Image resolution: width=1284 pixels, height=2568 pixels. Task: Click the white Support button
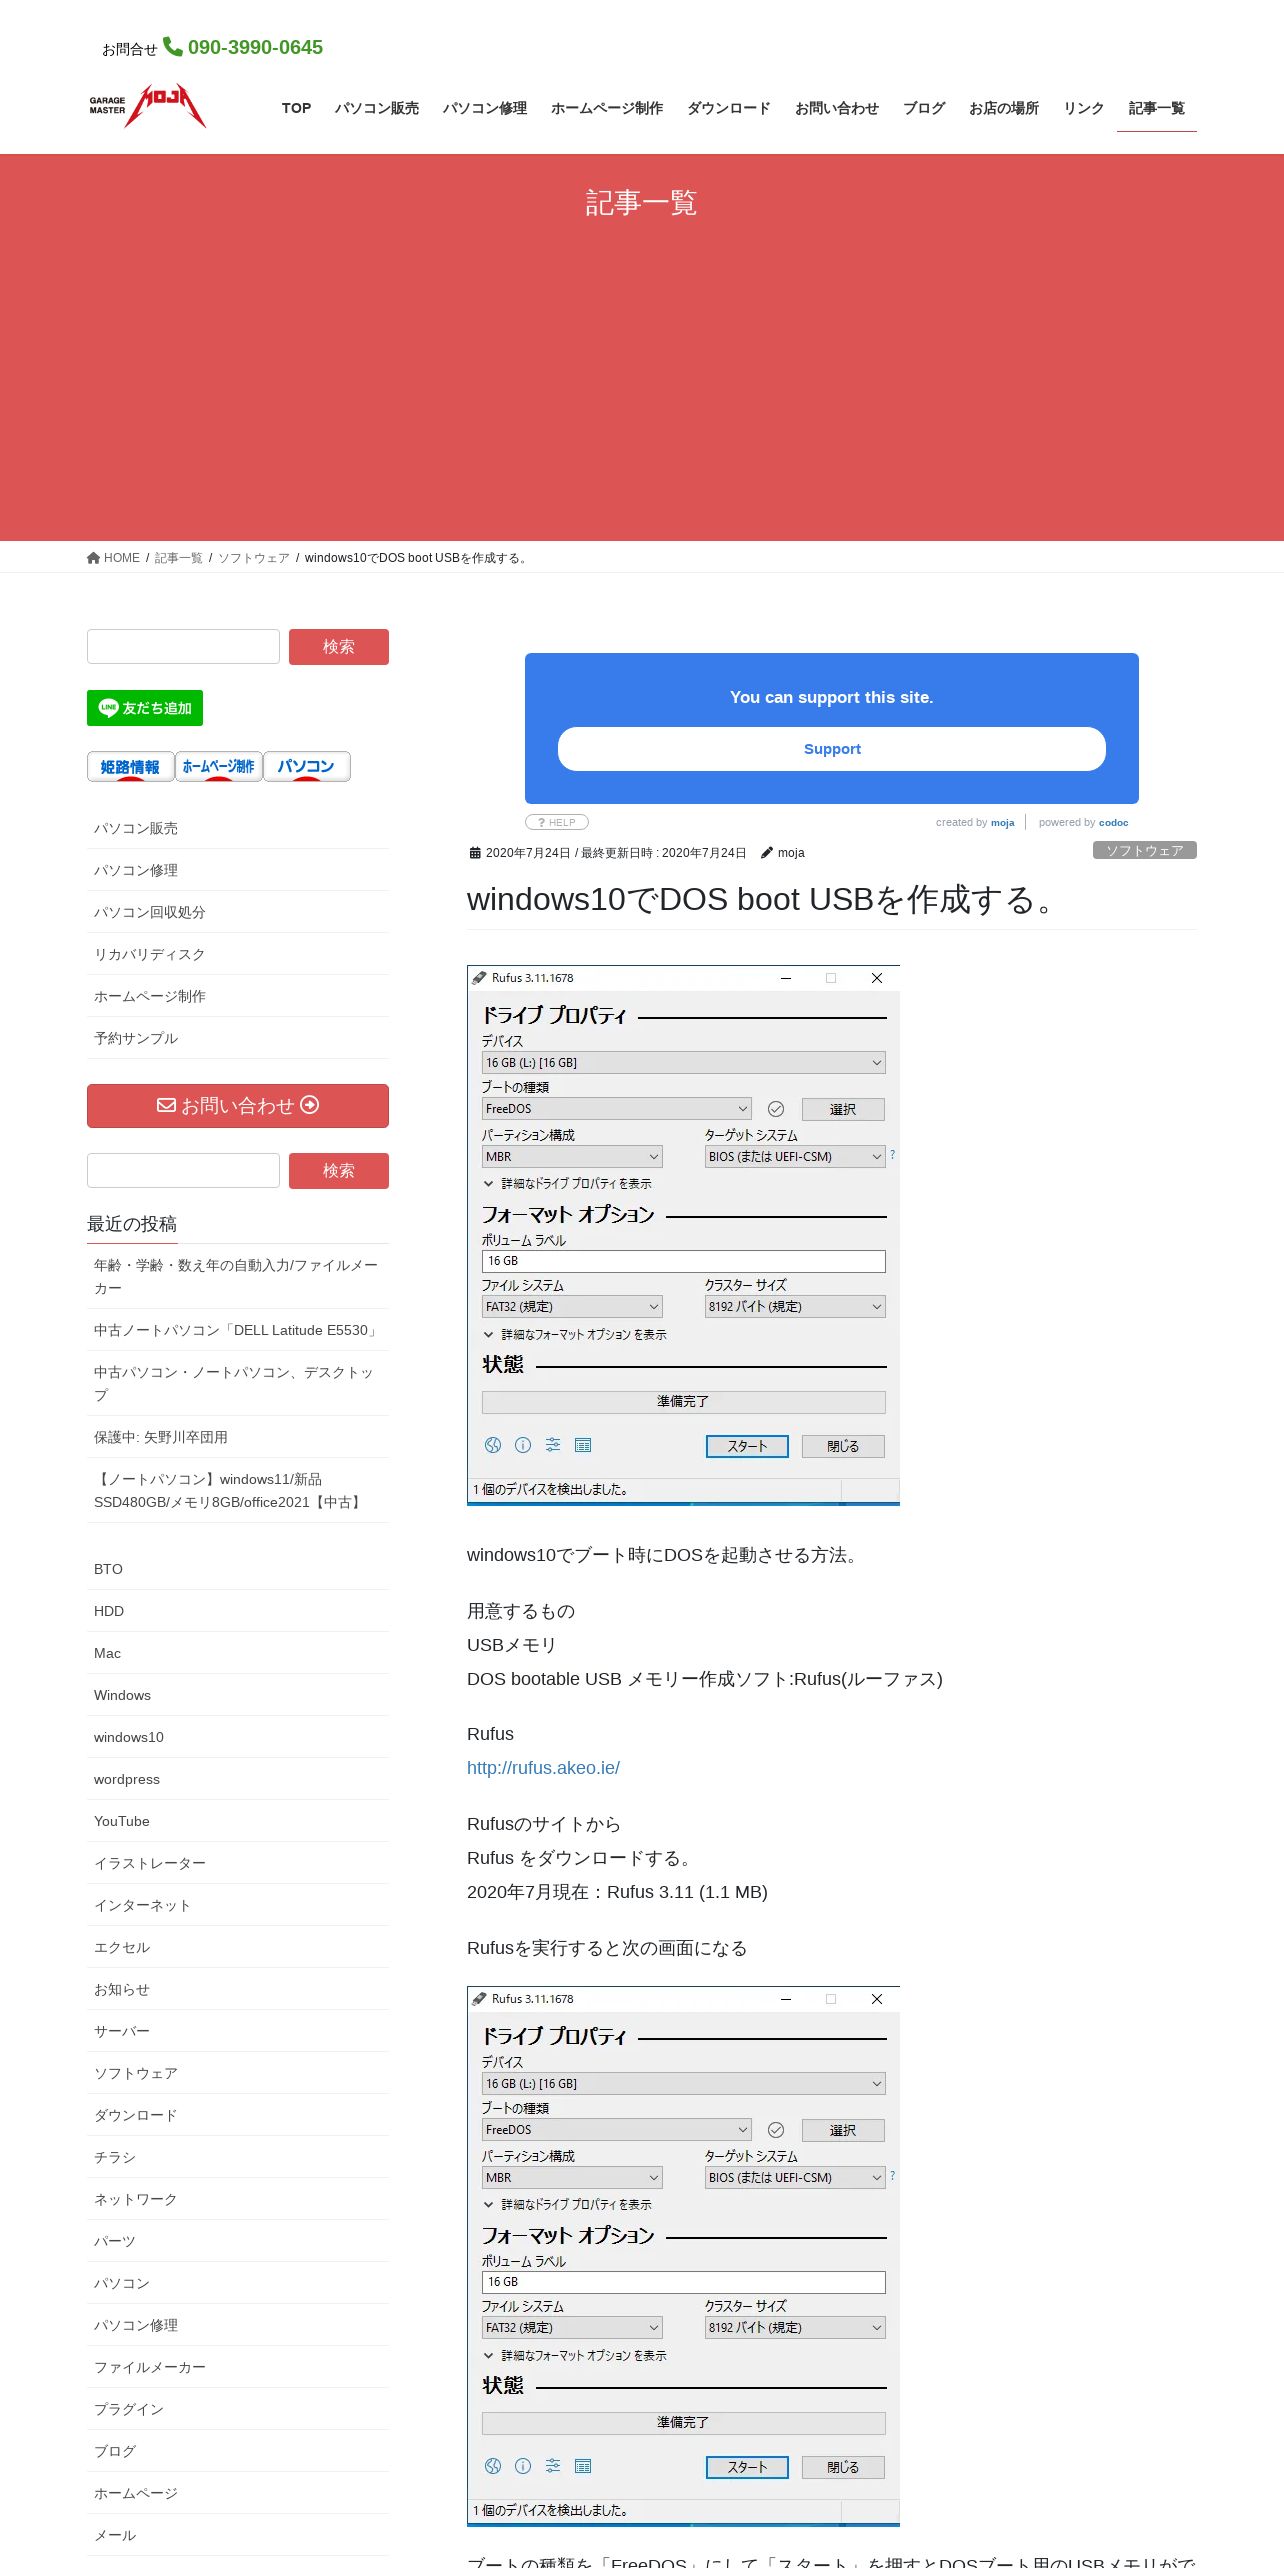click(832, 749)
